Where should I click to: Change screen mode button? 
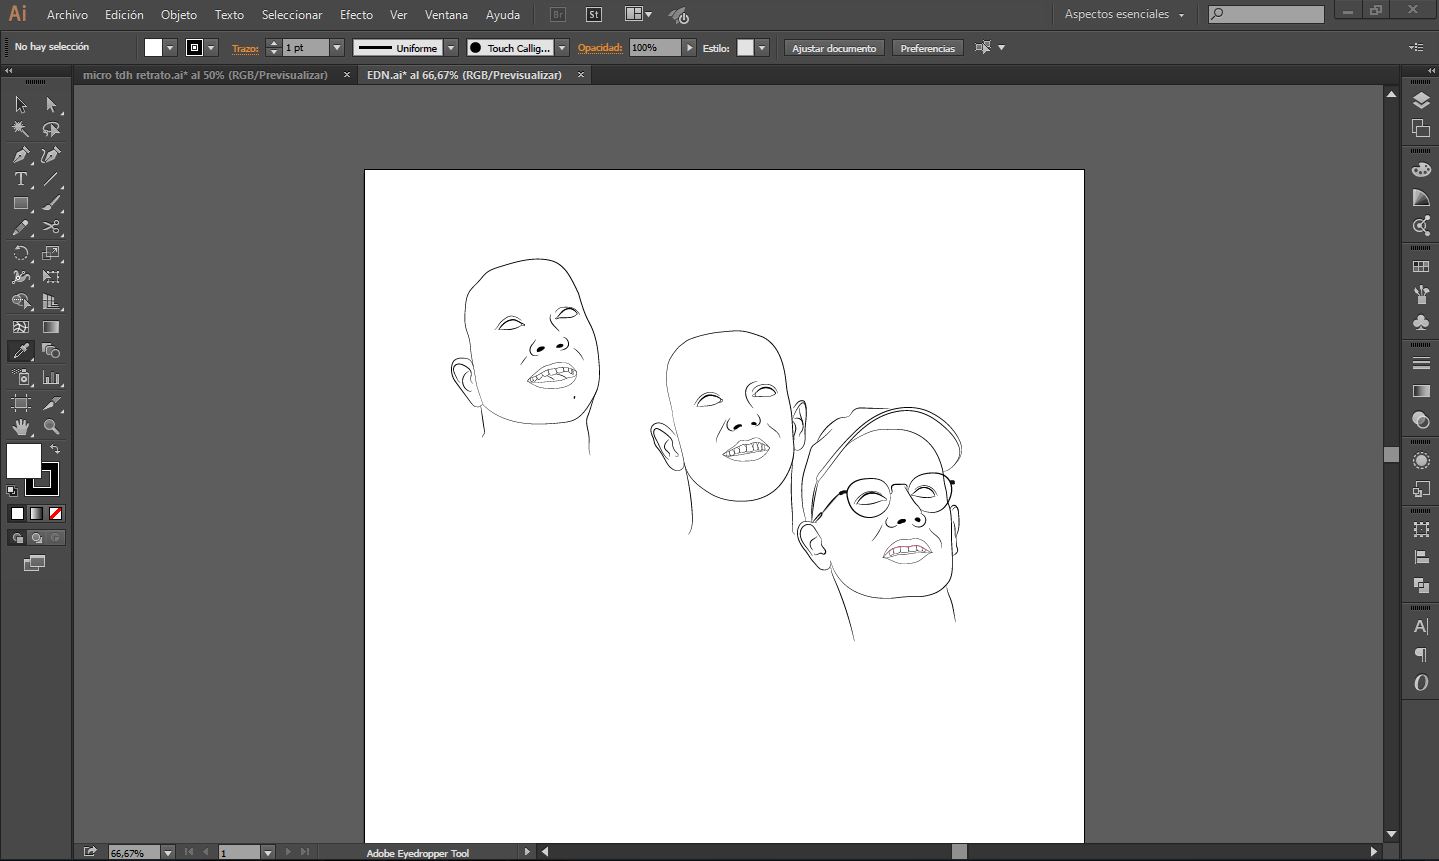click(x=35, y=564)
